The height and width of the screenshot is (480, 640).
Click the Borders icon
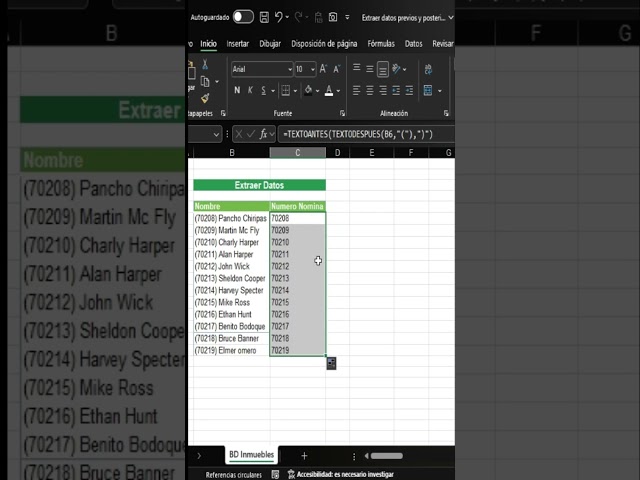coord(286,90)
